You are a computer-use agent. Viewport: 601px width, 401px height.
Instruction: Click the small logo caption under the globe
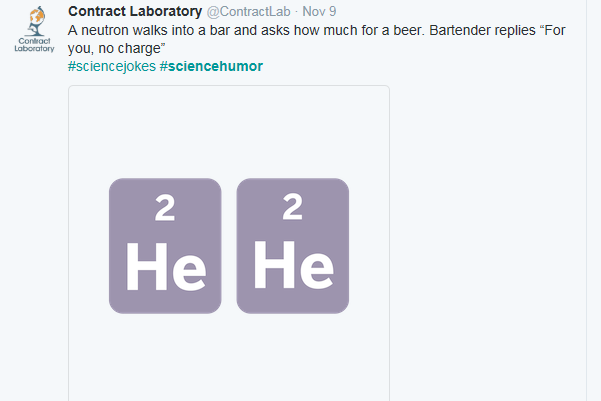(x=34, y=45)
